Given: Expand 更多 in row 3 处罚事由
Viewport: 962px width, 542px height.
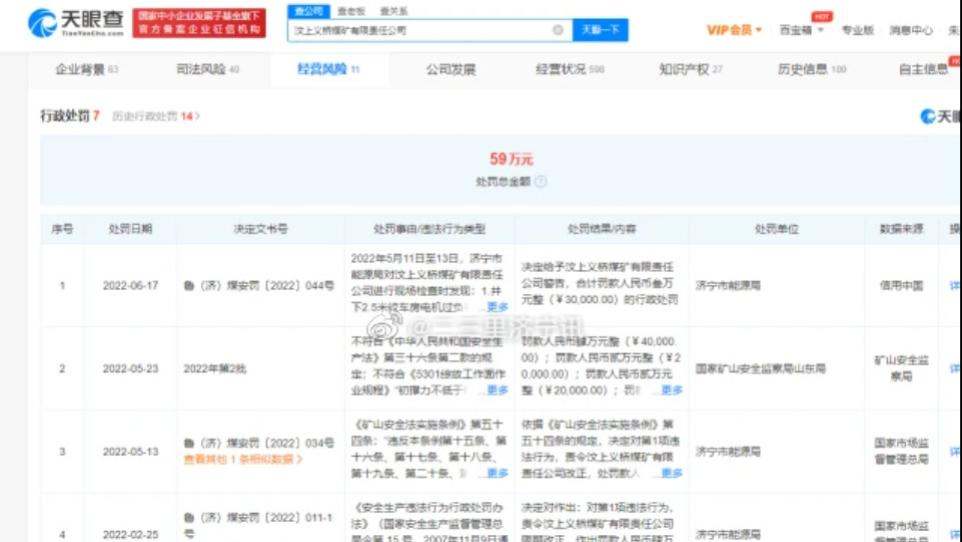Looking at the screenshot, I should point(497,473).
